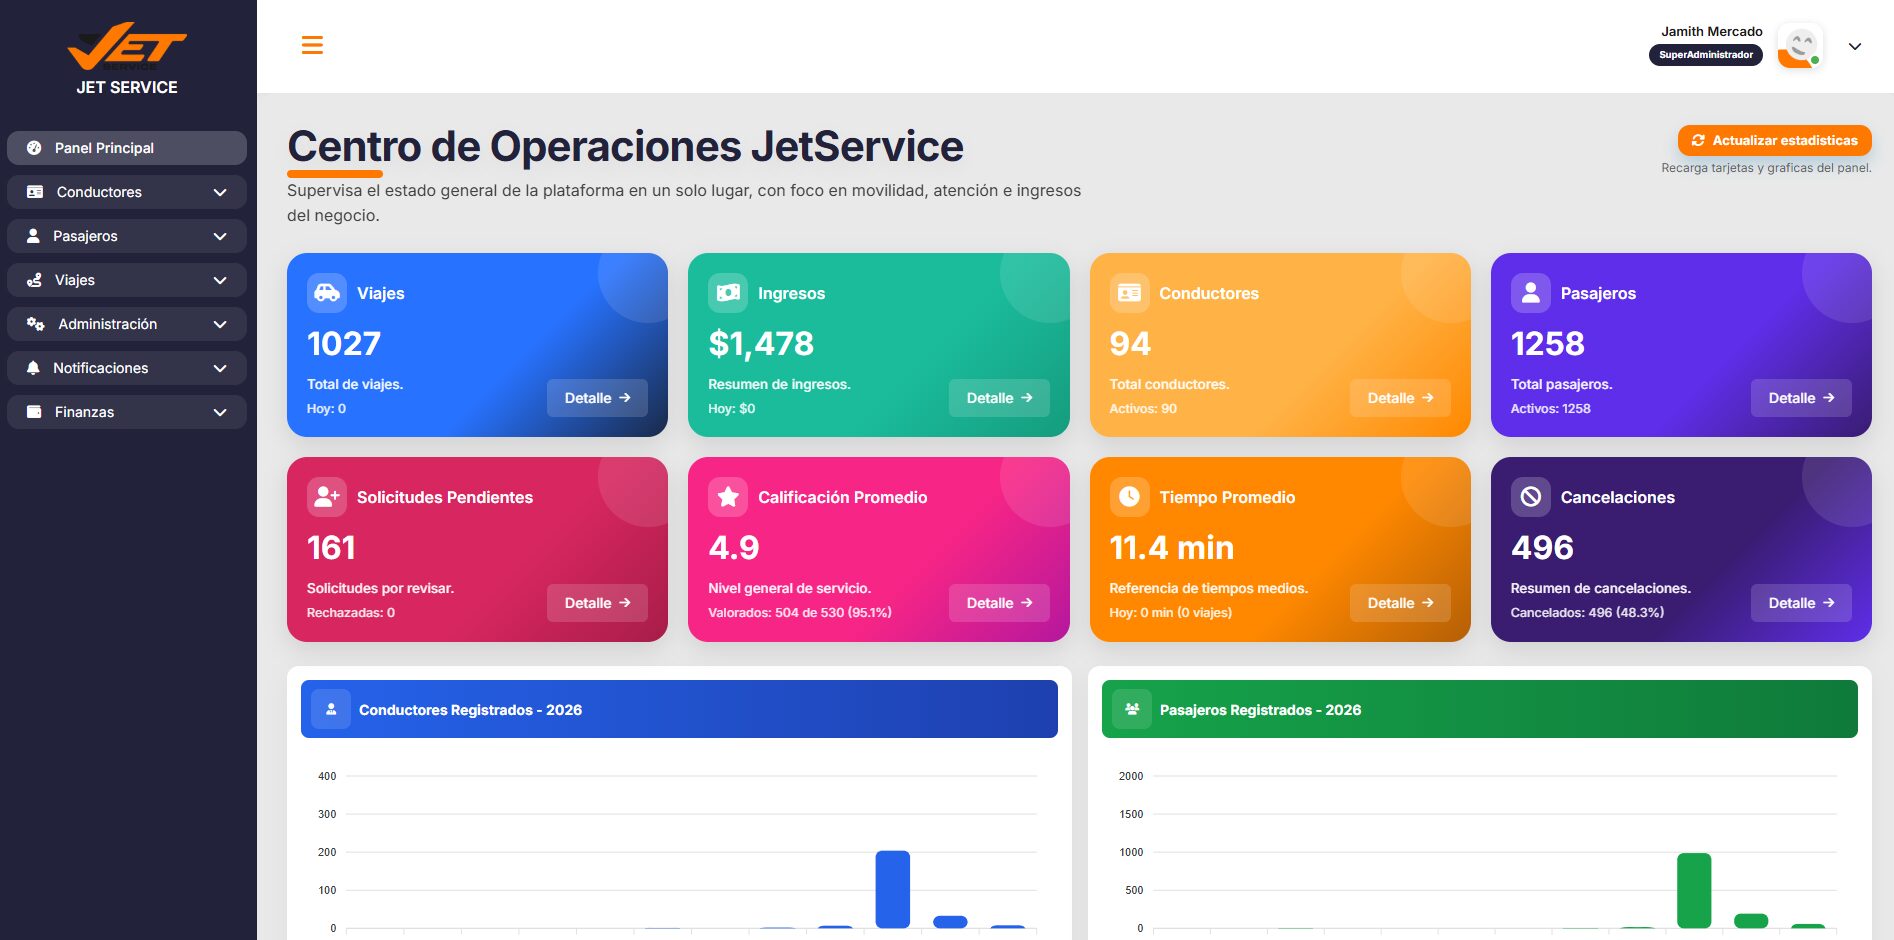The image size is (1894, 940).
Task: Open Detalle on the Viajes card
Action: point(597,398)
